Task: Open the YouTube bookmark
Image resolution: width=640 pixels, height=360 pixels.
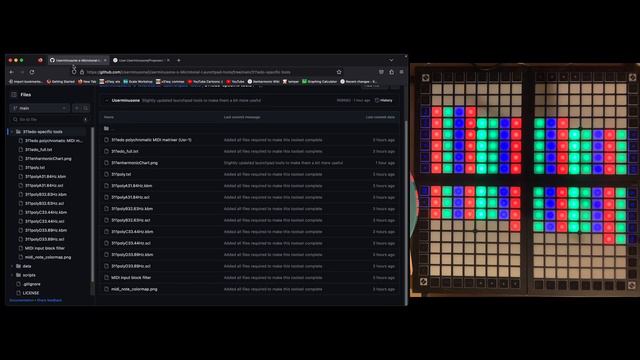Action: tap(236, 82)
